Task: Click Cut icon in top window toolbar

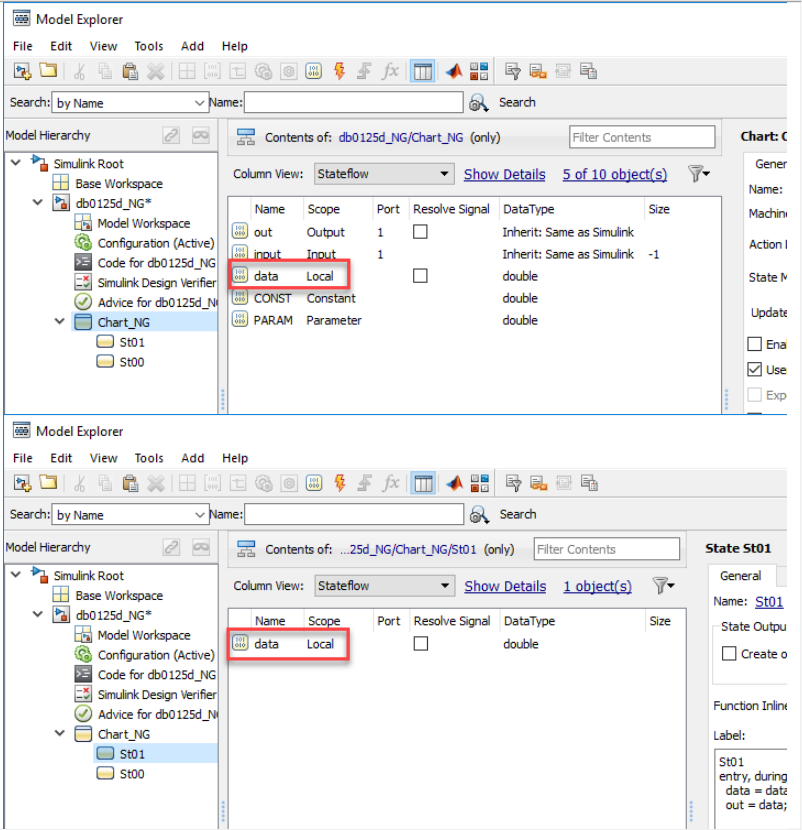Action: tap(79, 71)
